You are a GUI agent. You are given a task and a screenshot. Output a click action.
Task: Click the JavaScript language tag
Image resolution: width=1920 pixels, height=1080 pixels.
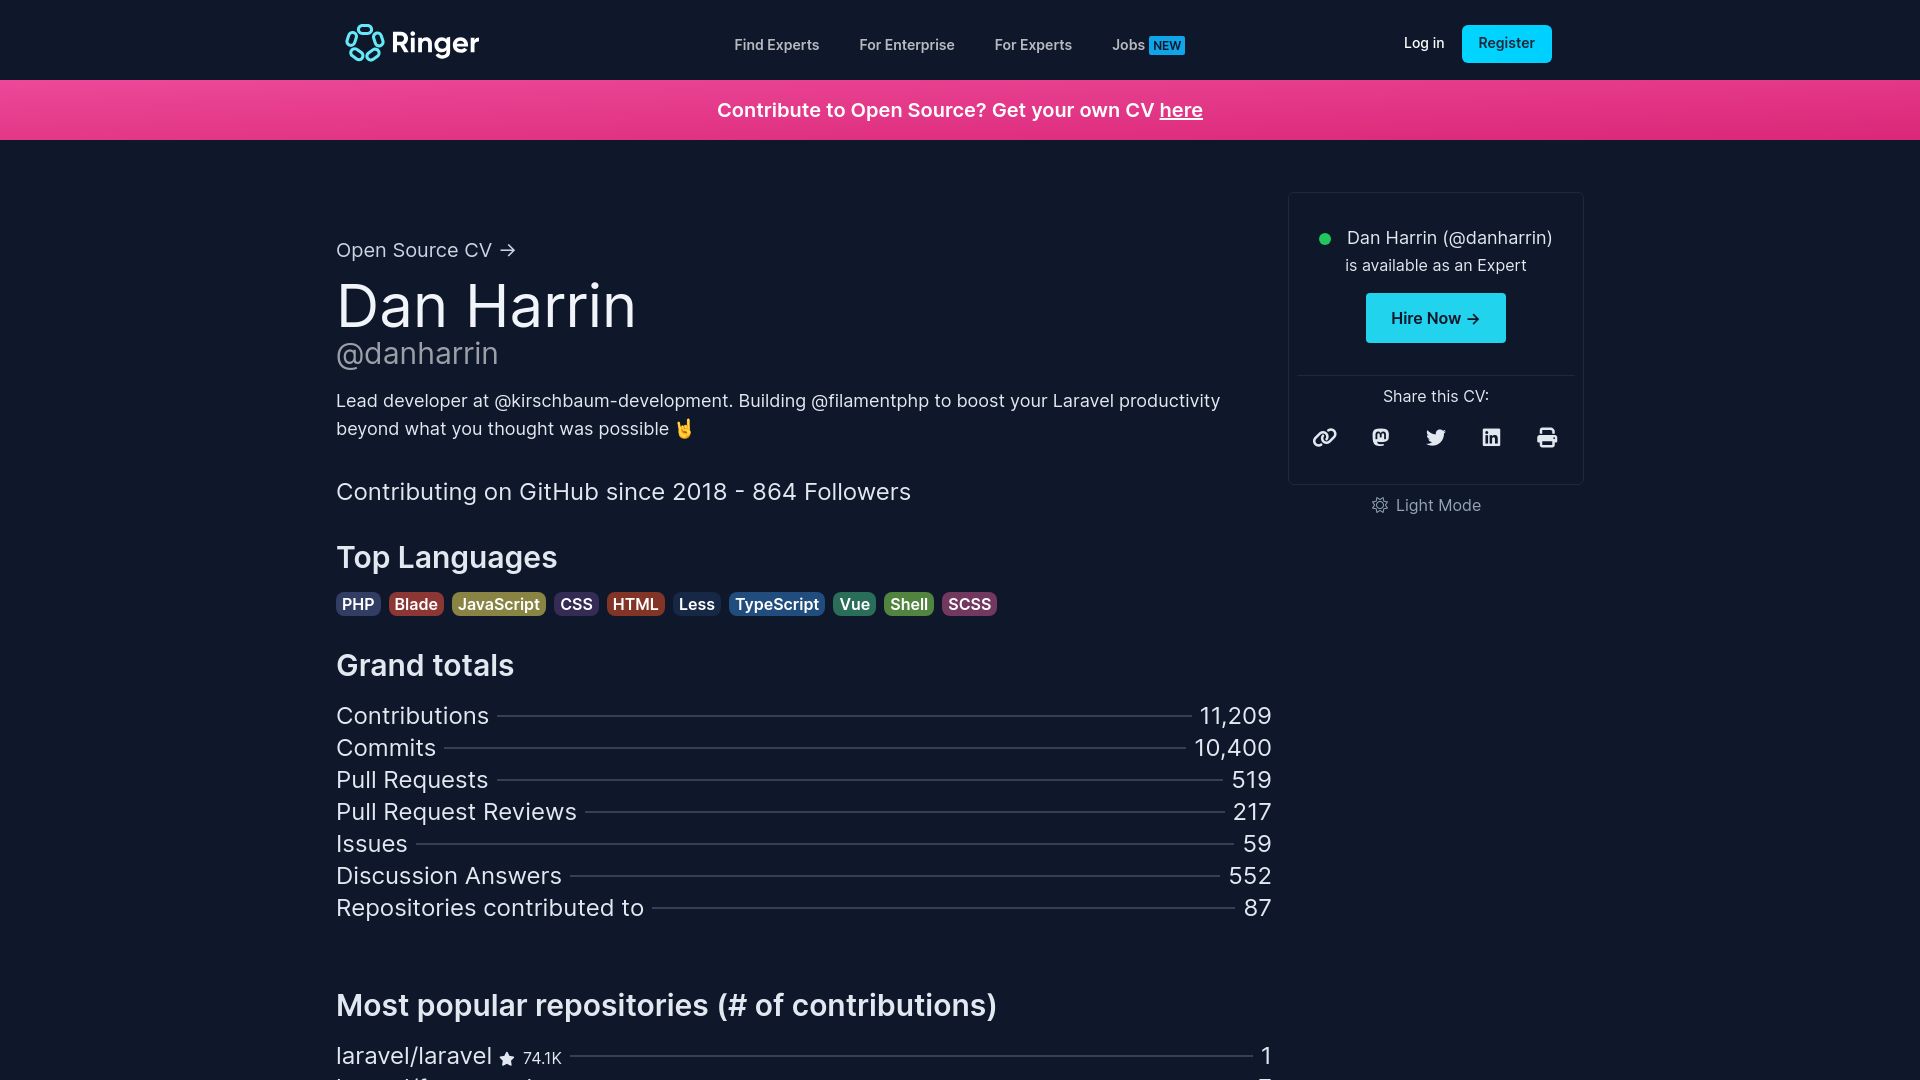(x=499, y=604)
